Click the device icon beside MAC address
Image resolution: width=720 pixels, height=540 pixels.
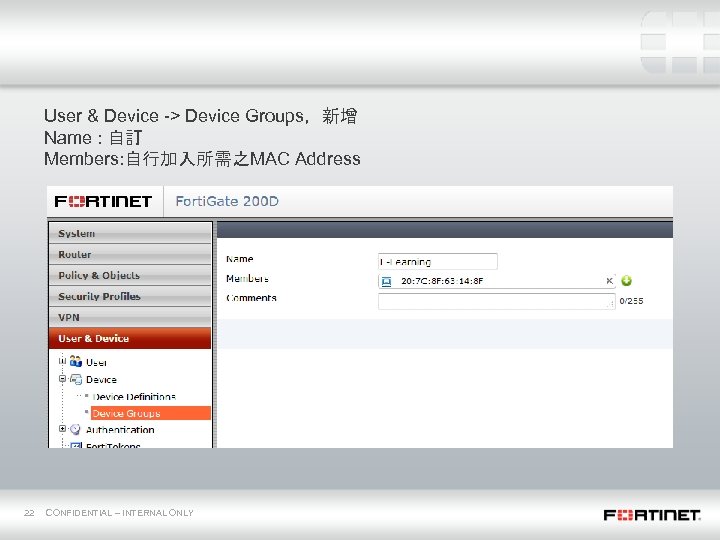tap(387, 281)
